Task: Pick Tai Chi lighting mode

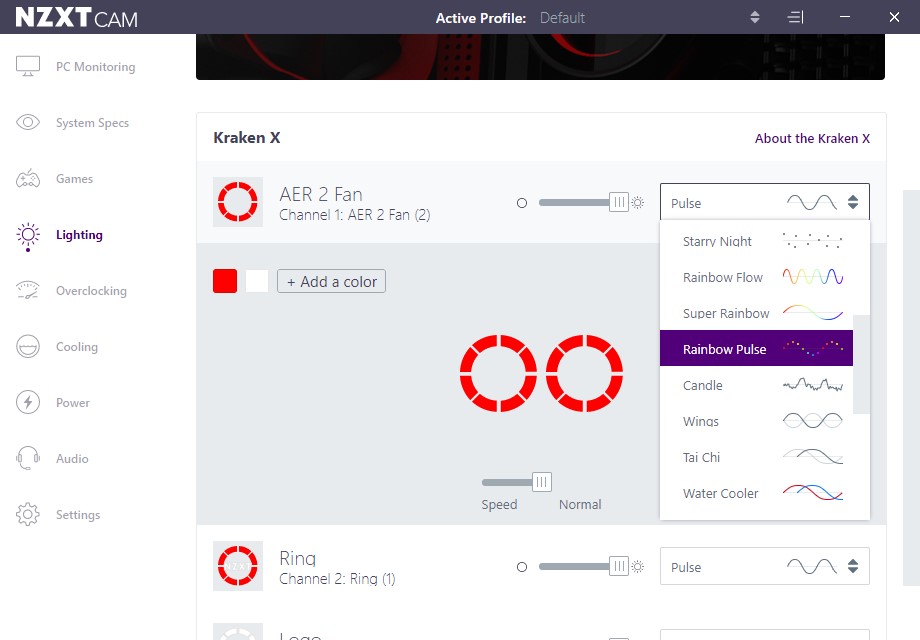Action: tap(756, 457)
